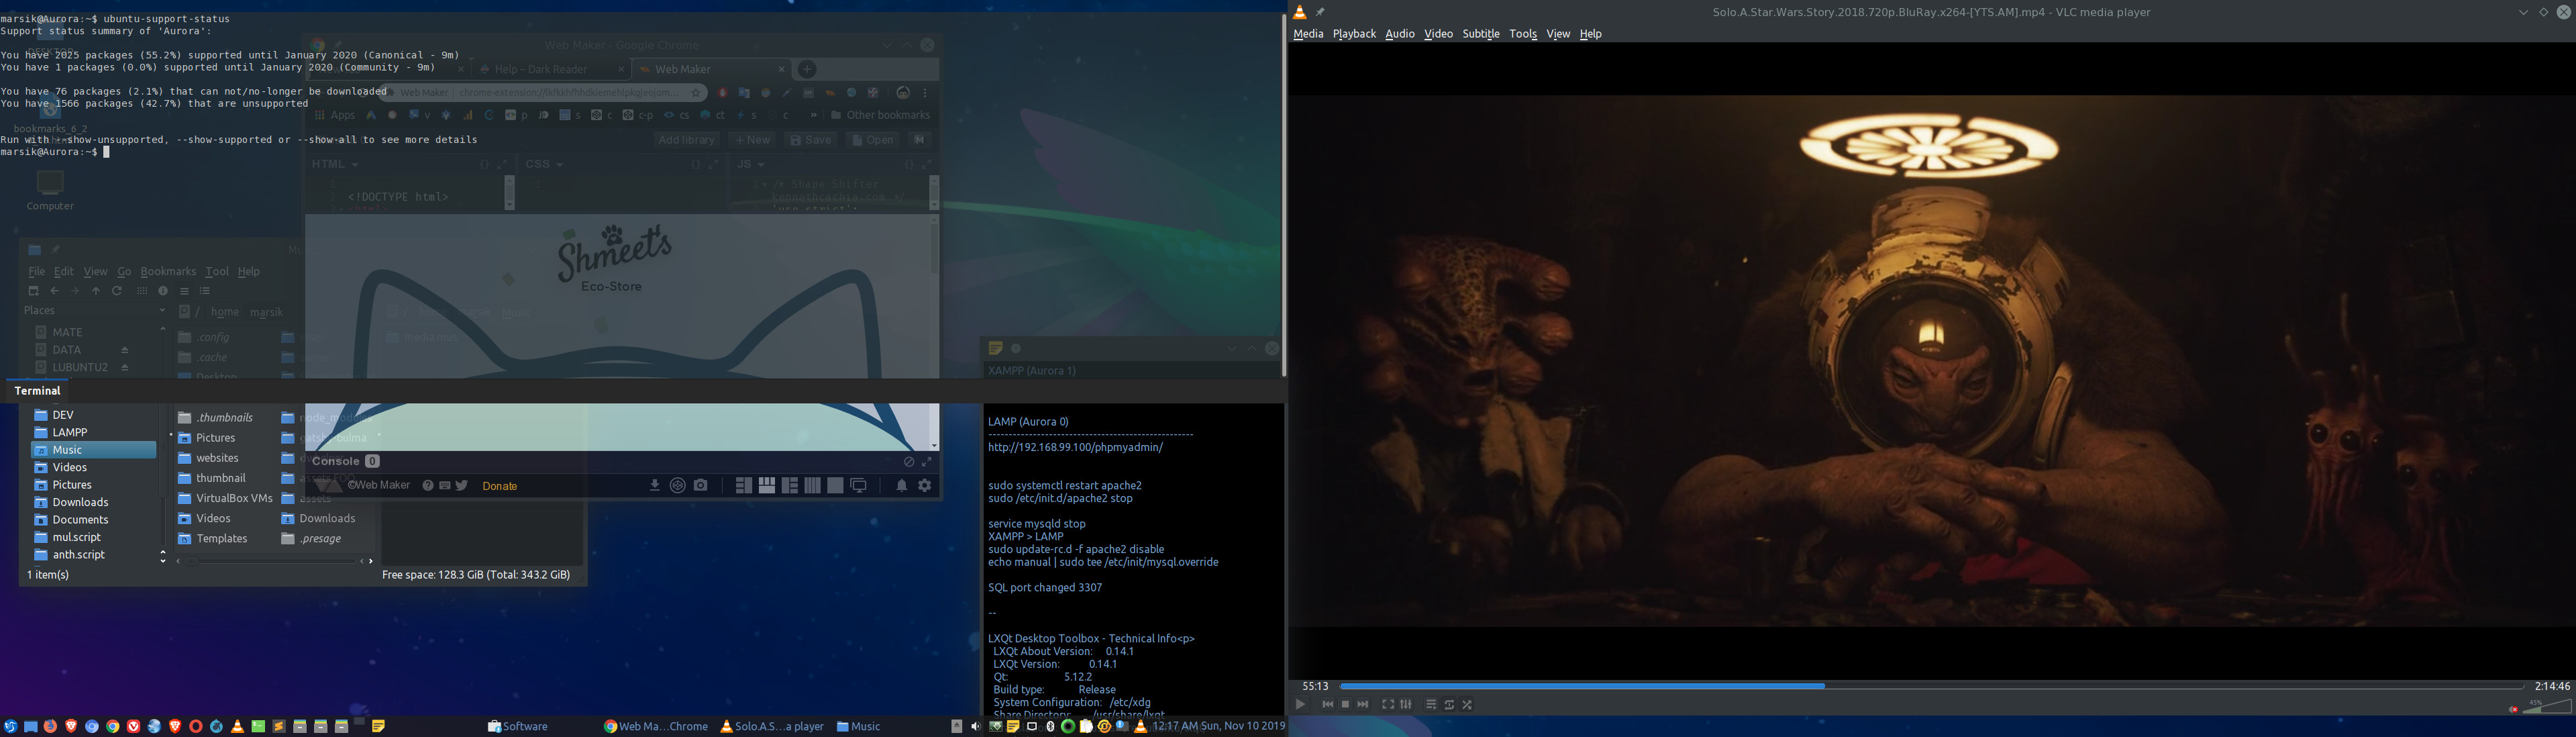Image resolution: width=2576 pixels, height=737 pixels.
Task: Take screenshot with Web Maker camera icon
Action: click(x=701, y=485)
